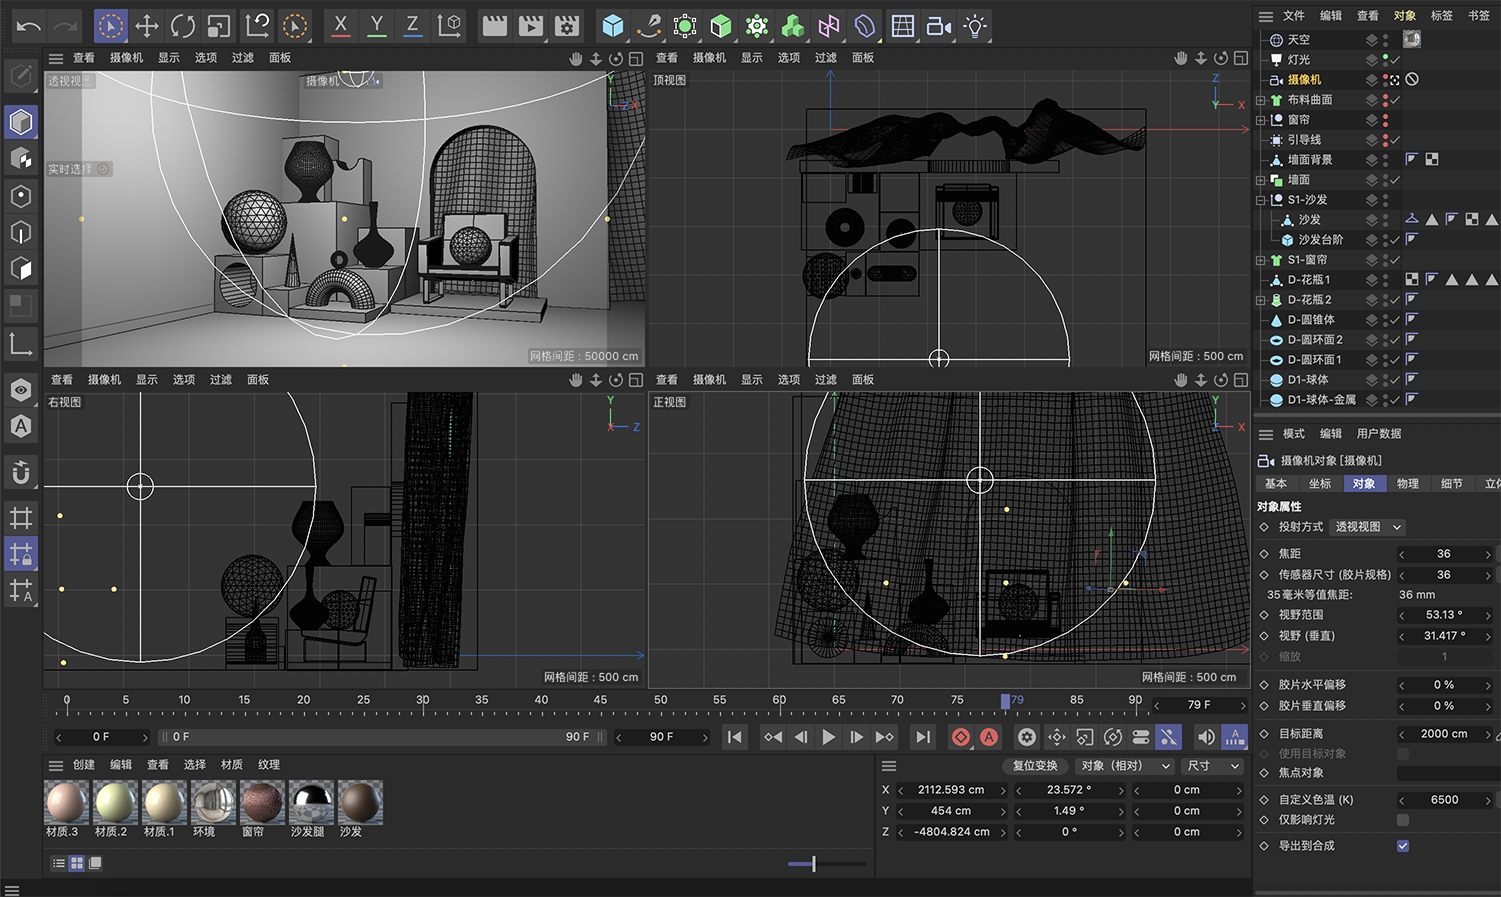Viewport: 1501px width, 897px height.
Task: Select the 沙发腿 material thumbnail
Action: pos(310,802)
